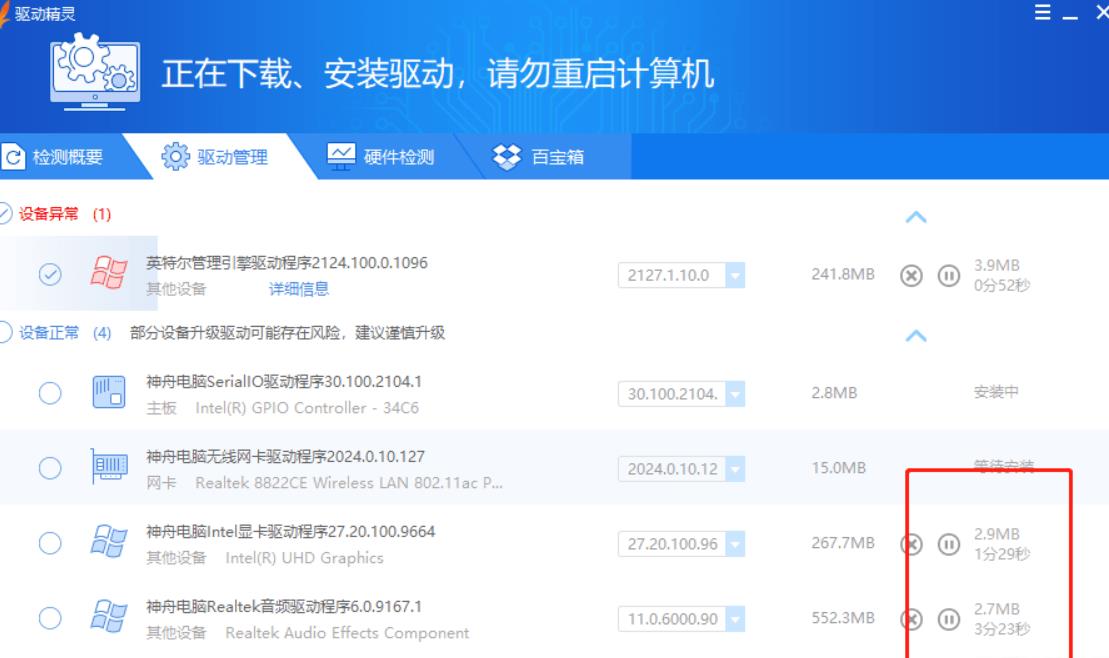Cancel download of Intel显卡 driver

click(x=911, y=544)
